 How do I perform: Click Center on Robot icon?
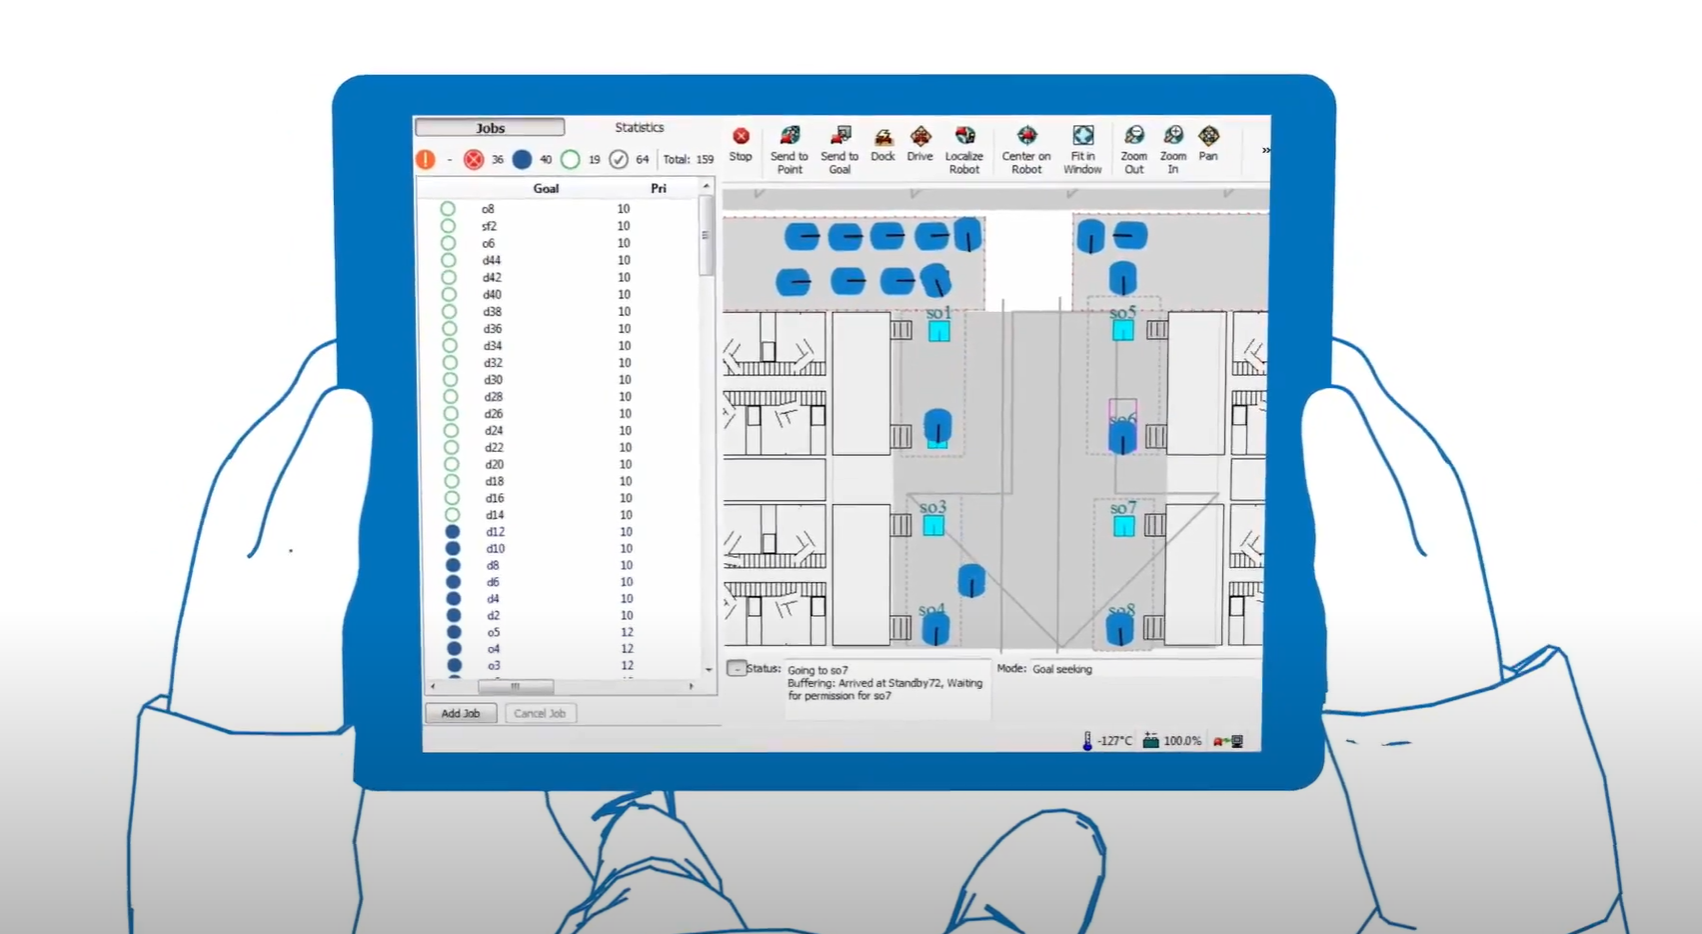coord(1026,136)
